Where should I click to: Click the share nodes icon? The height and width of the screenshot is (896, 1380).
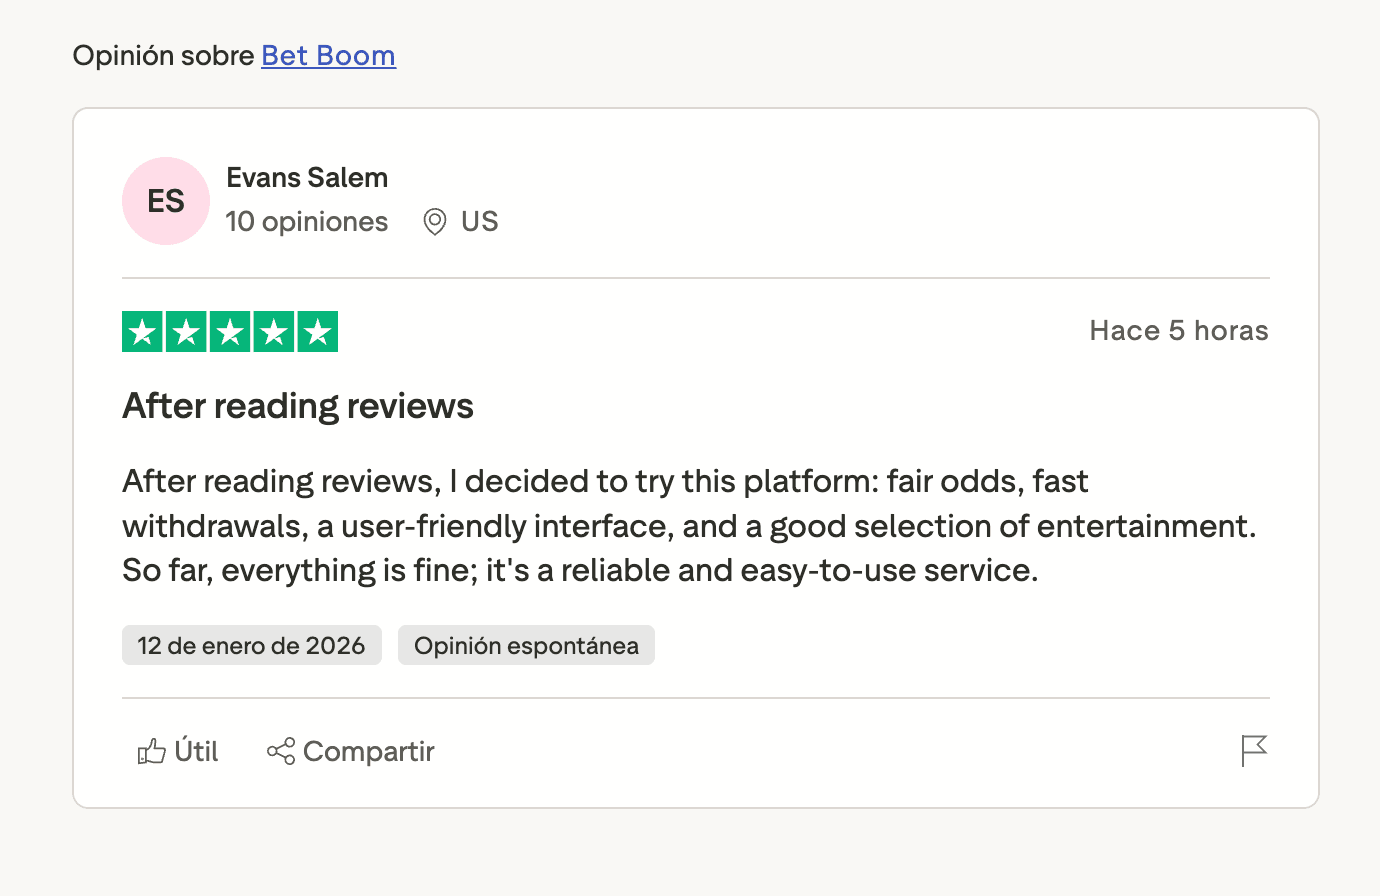[x=281, y=751]
